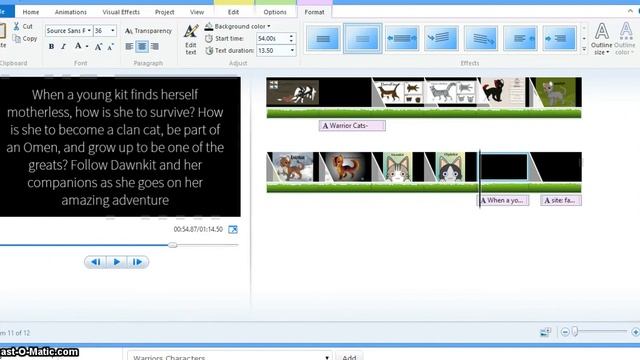Viewport: 640px width, 360px height.
Task: Open the Visual Effects tab
Action: 121,12
